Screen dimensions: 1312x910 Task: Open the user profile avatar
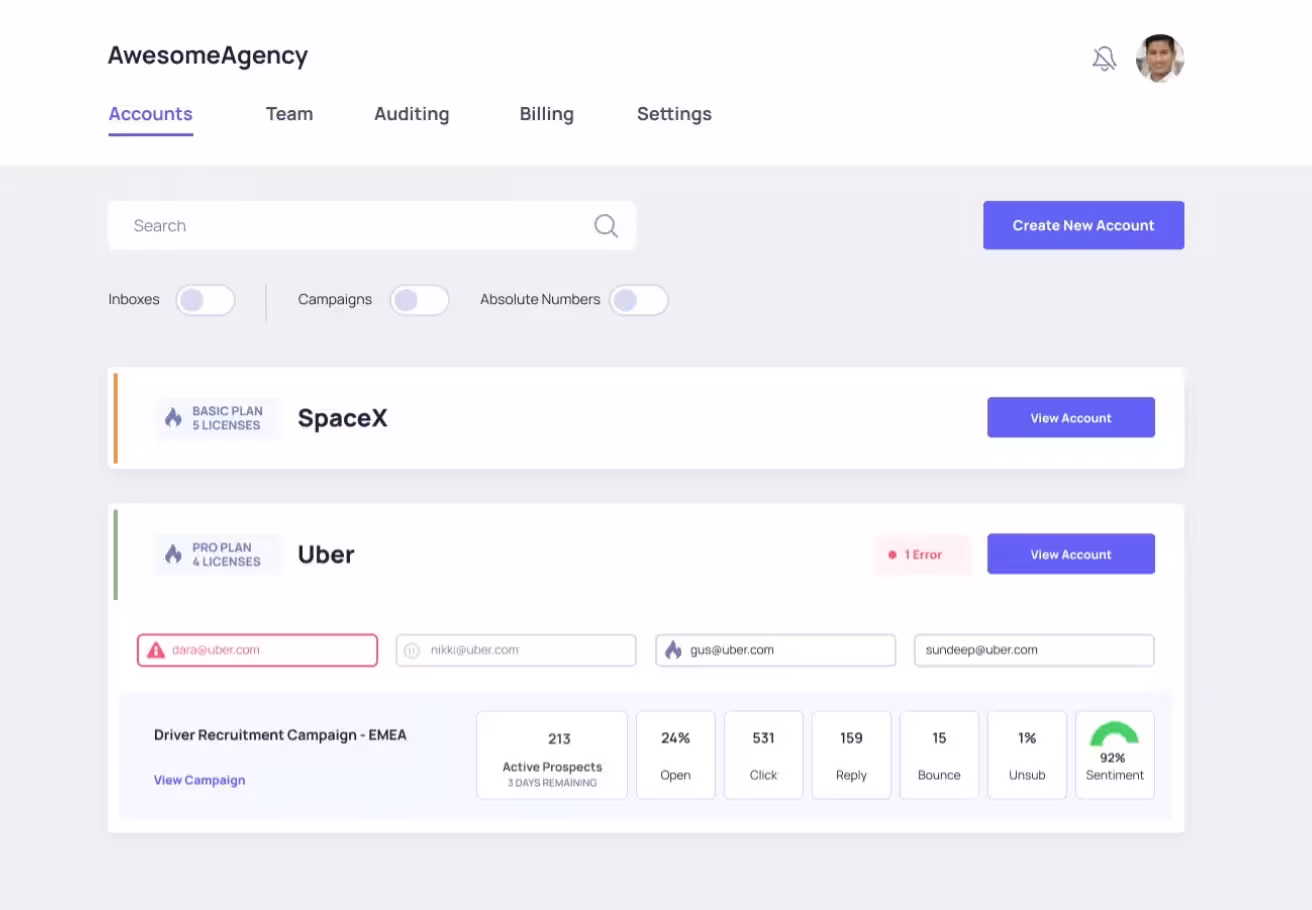pos(1160,59)
